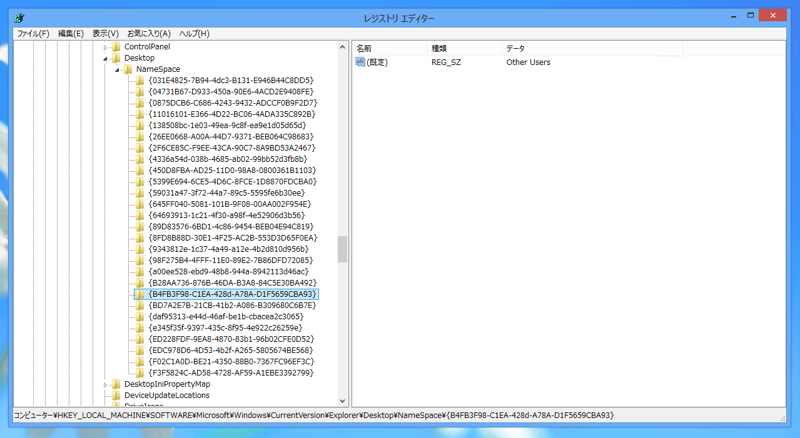Select key {B4FB3F98-C1EA-428d-A78A-D1F5659CBA93} in tree

click(232, 294)
